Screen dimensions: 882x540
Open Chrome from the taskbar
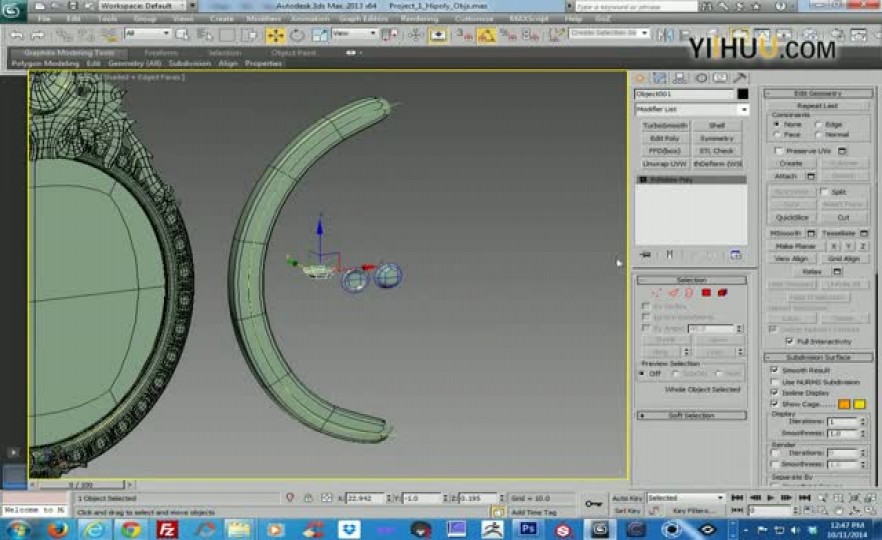pos(130,529)
